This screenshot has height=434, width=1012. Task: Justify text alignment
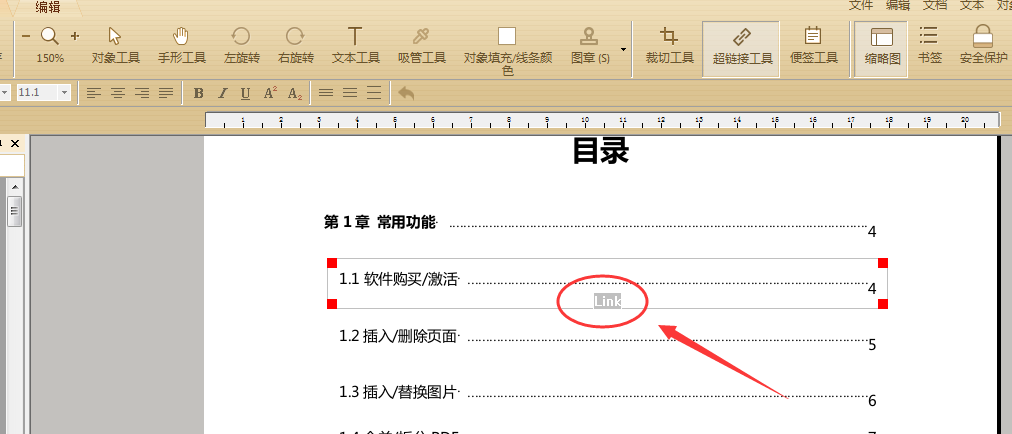(166, 94)
